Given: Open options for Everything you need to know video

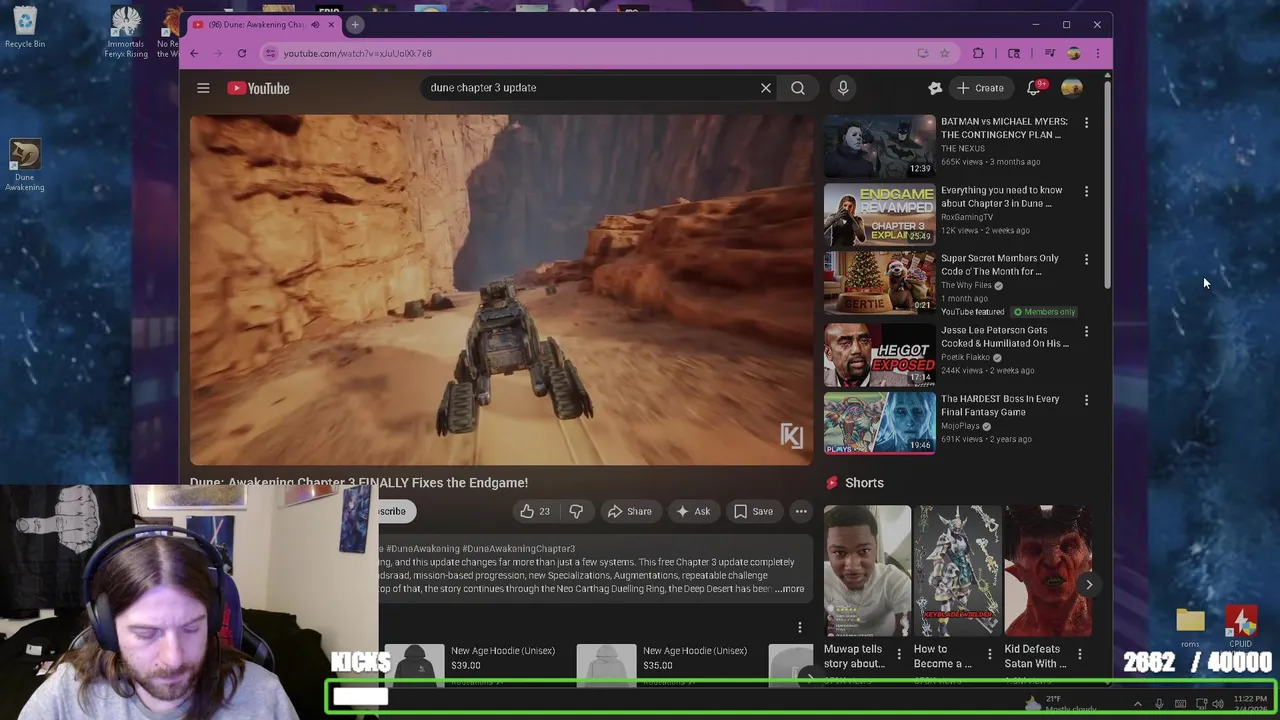Looking at the screenshot, I should [1087, 191].
